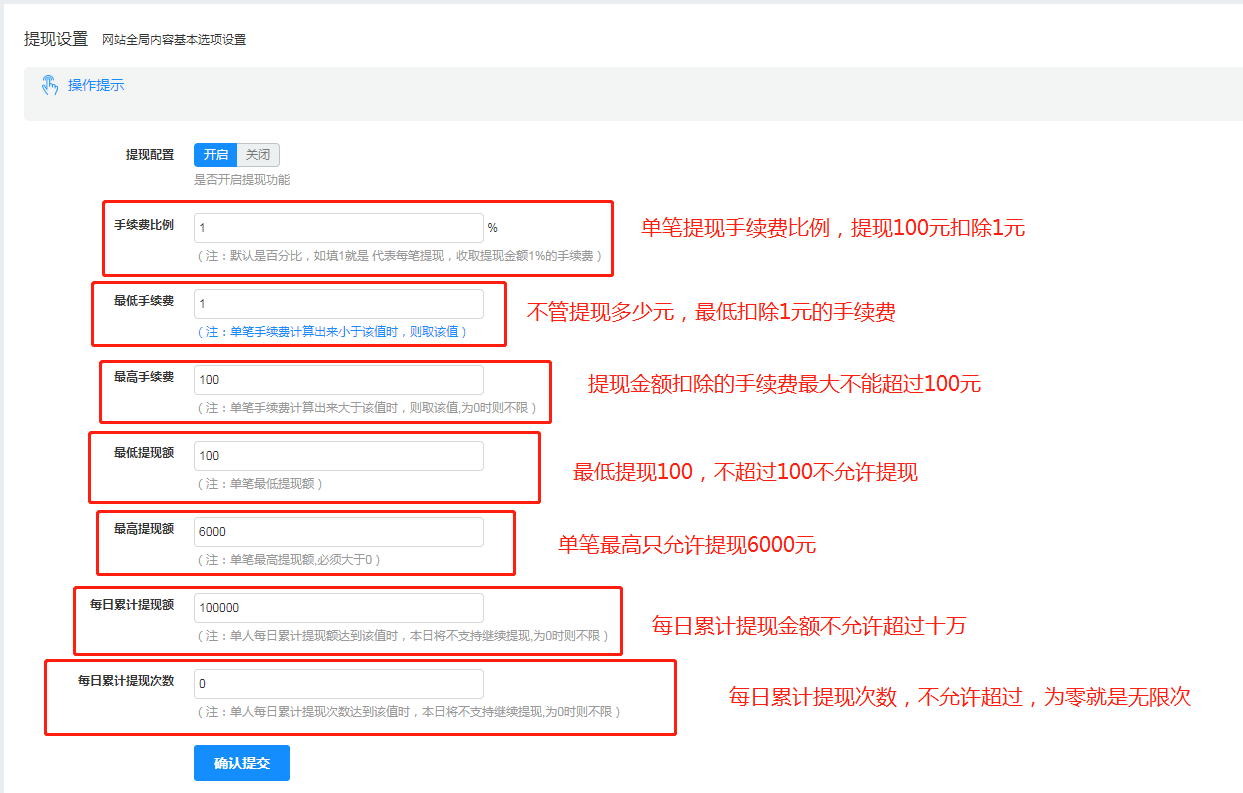Click the 提现配置 field label

click(149, 155)
